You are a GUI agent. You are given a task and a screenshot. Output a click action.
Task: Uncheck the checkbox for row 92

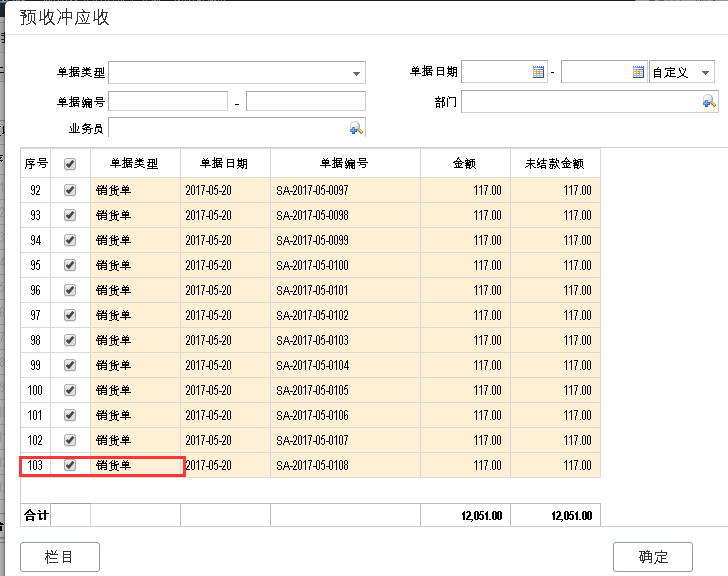[70, 190]
